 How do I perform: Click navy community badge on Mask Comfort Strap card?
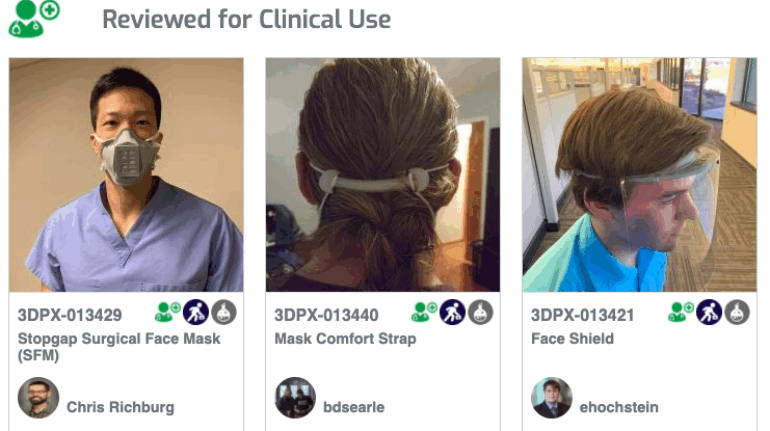pos(452,312)
